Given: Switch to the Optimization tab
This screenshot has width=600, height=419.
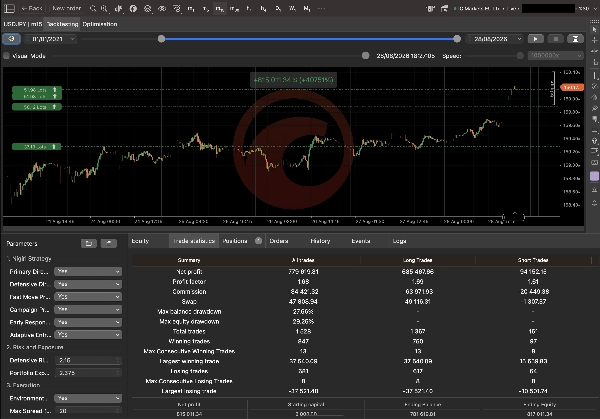Looking at the screenshot, I should pyautogui.click(x=100, y=24).
